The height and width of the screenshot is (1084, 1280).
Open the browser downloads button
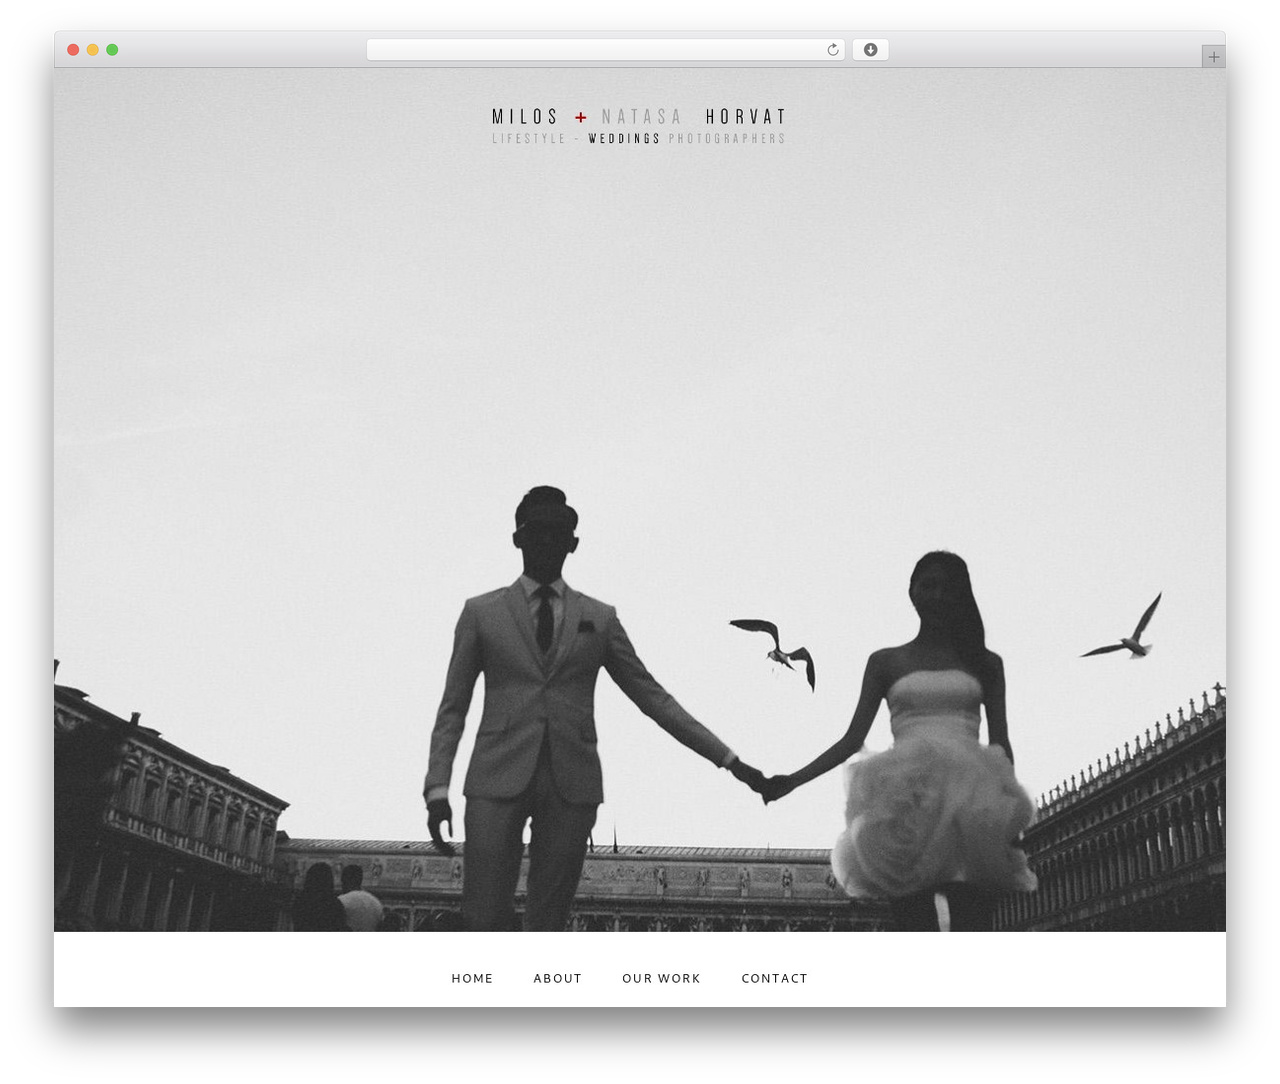(870, 50)
